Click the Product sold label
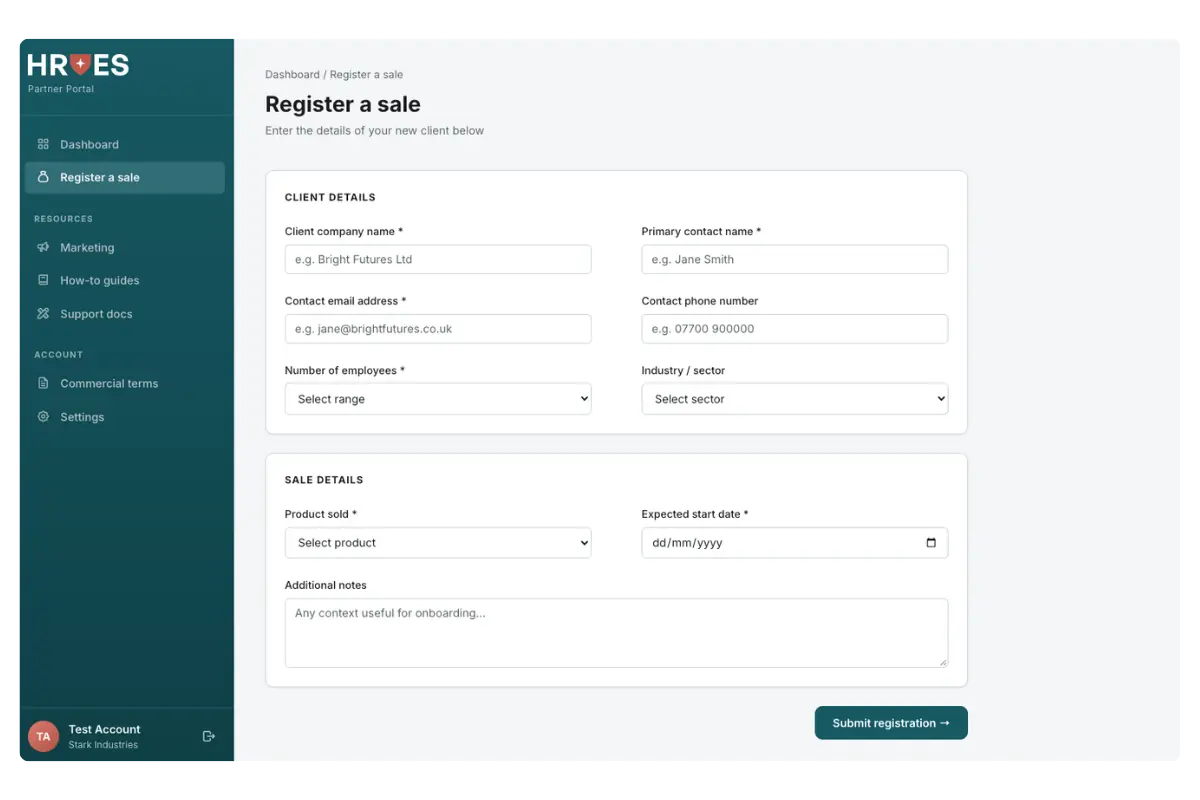The width and height of the screenshot is (1200, 800). (321, 514)
